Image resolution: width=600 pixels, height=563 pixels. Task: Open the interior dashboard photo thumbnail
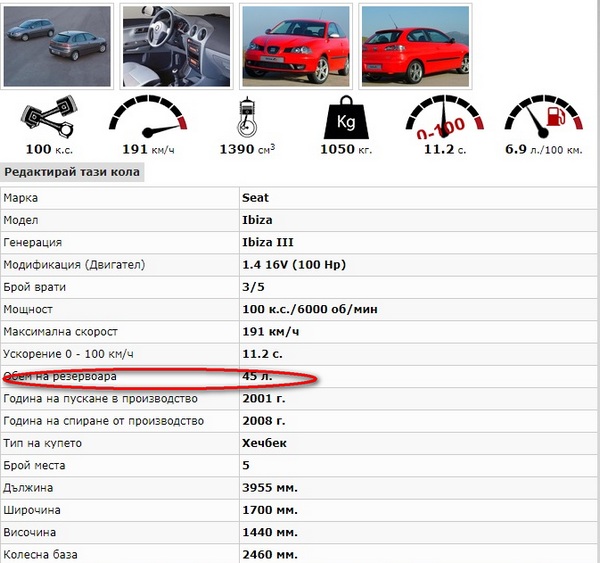coord(176,46)
